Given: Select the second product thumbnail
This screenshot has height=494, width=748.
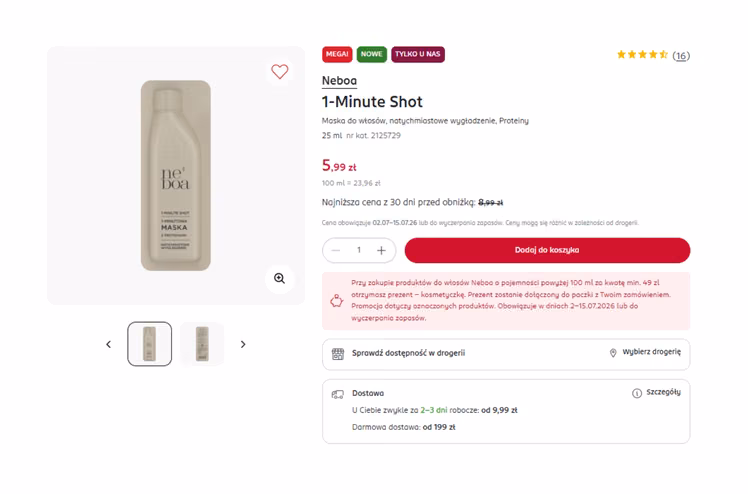Looking at the screenshot, I should point(202,344).
